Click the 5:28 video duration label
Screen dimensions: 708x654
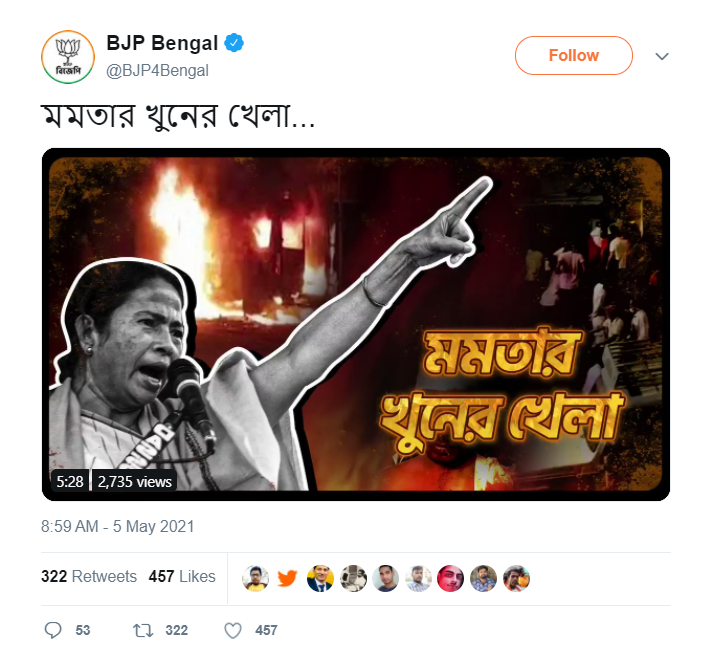point(70,482)
